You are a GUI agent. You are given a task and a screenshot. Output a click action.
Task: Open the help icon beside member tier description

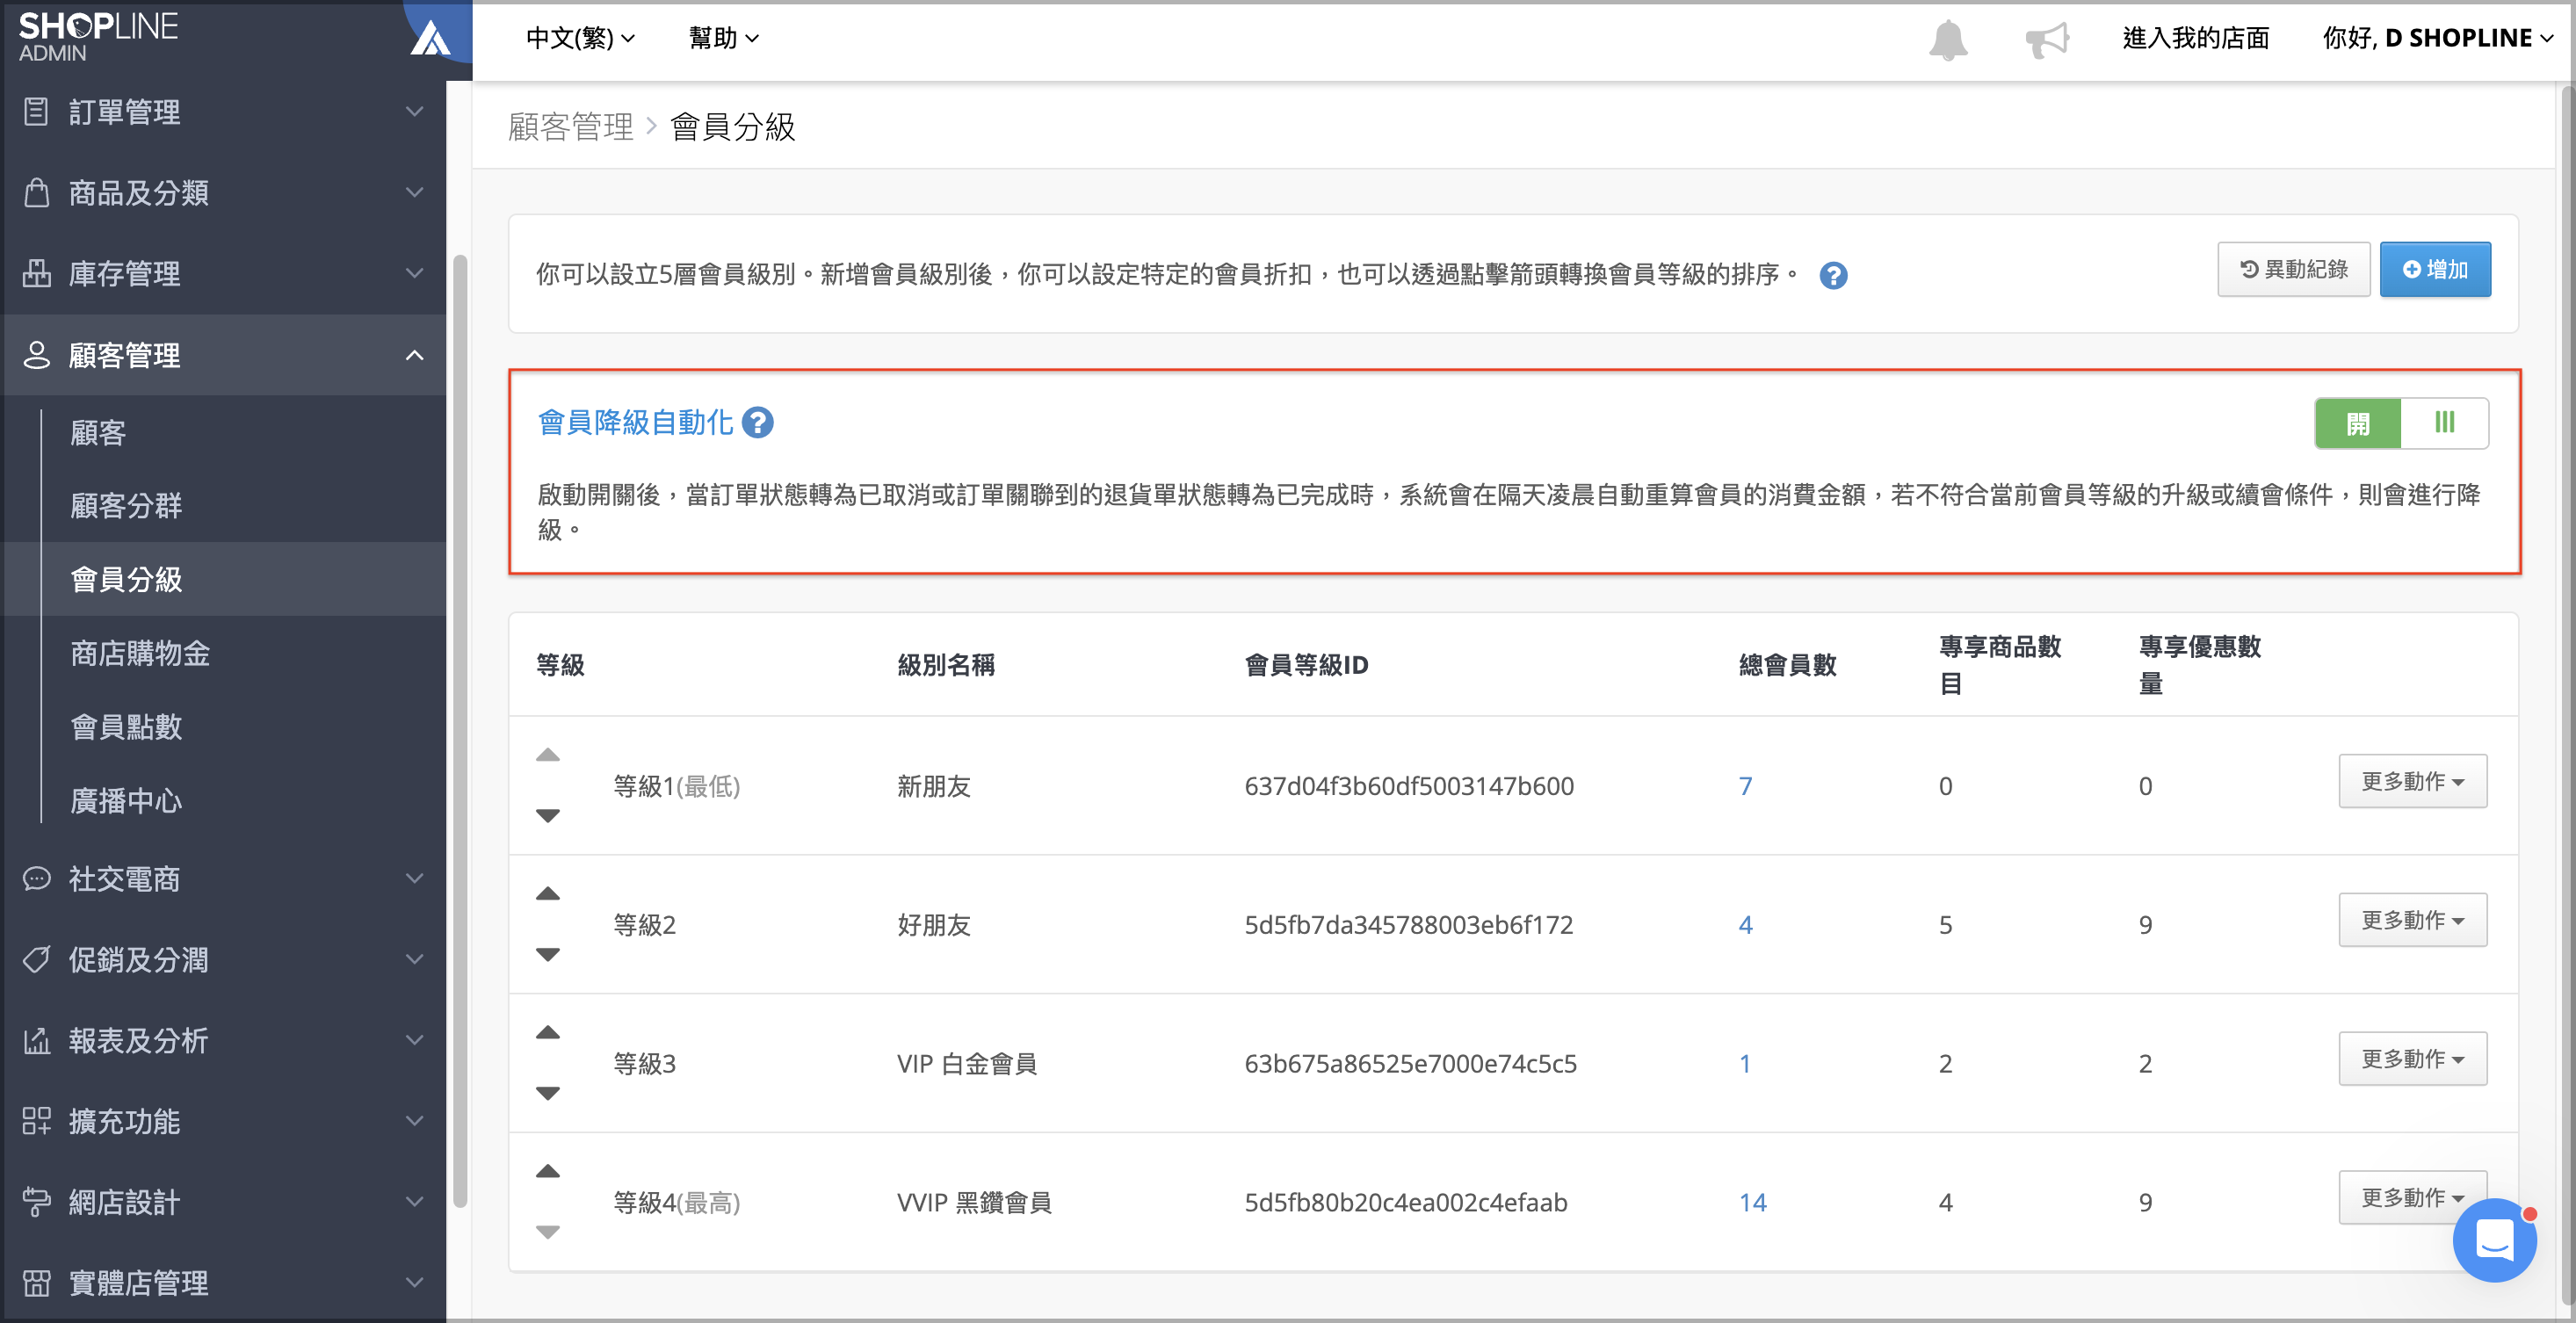(1833, 275)
